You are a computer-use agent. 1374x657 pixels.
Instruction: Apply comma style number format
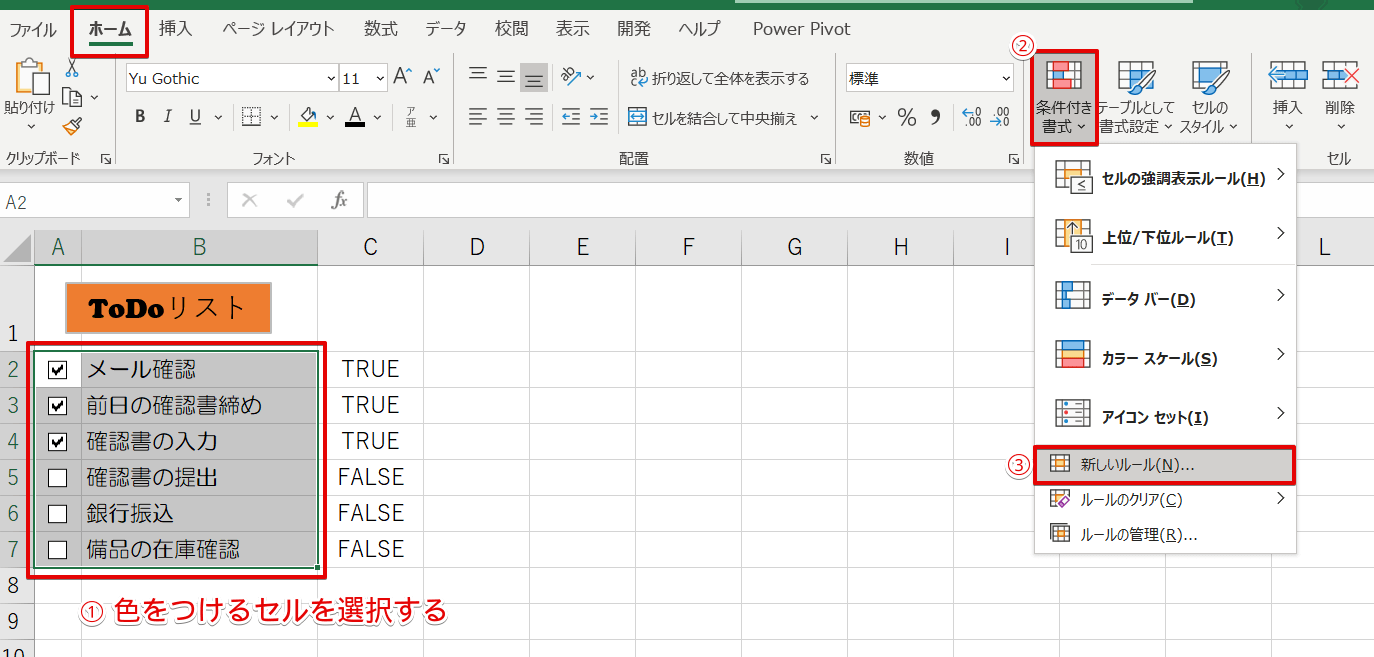click(x=936, y=118)
